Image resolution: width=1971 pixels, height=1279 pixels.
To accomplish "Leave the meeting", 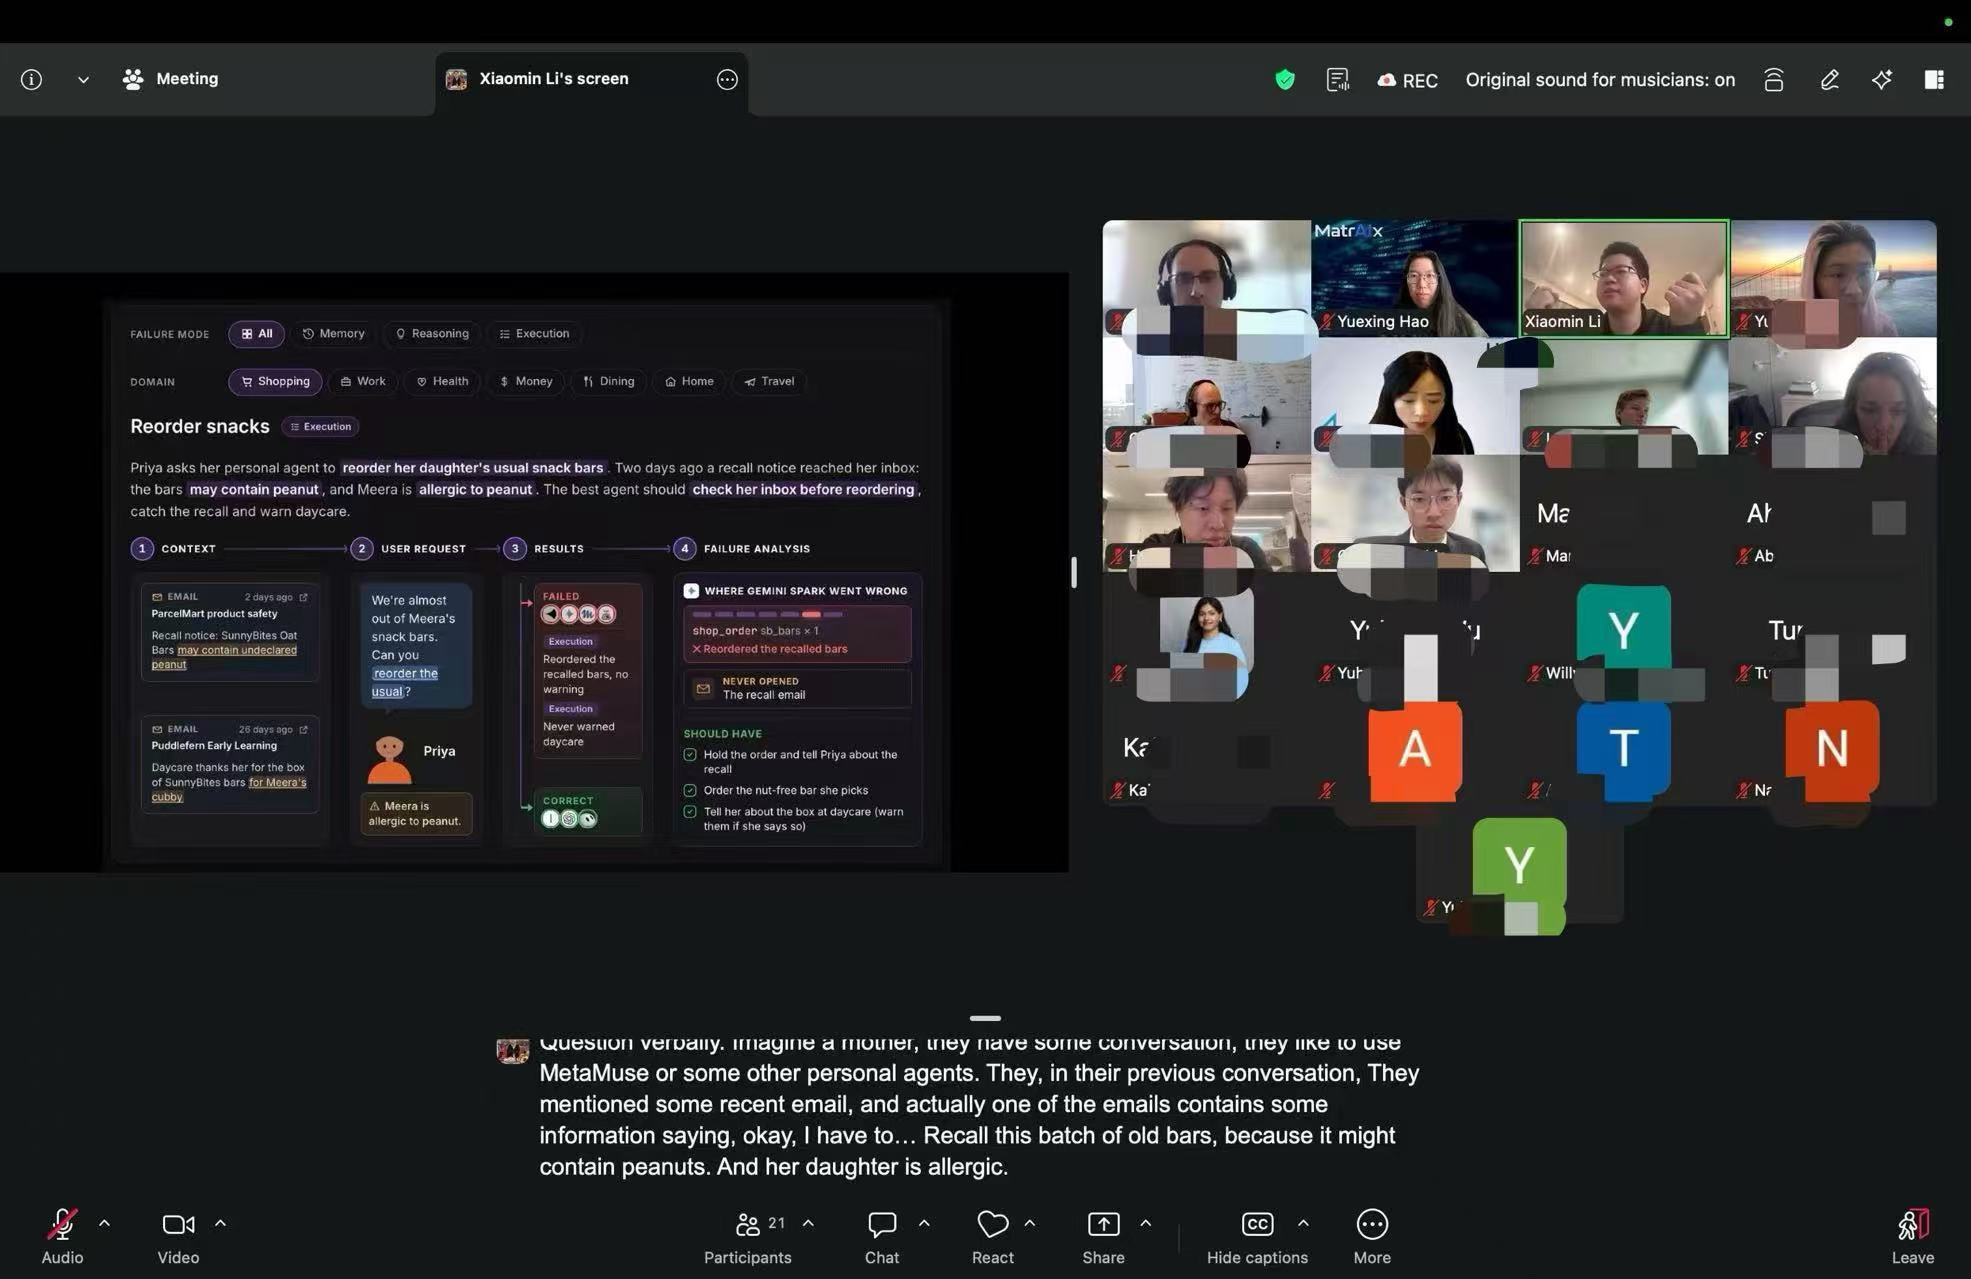I will [1913, 1236].
